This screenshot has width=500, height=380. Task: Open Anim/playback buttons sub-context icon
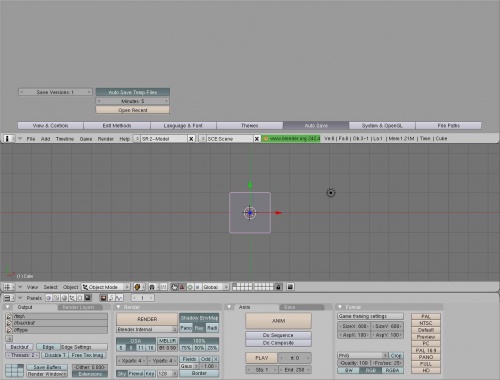[x=111, y=298]
